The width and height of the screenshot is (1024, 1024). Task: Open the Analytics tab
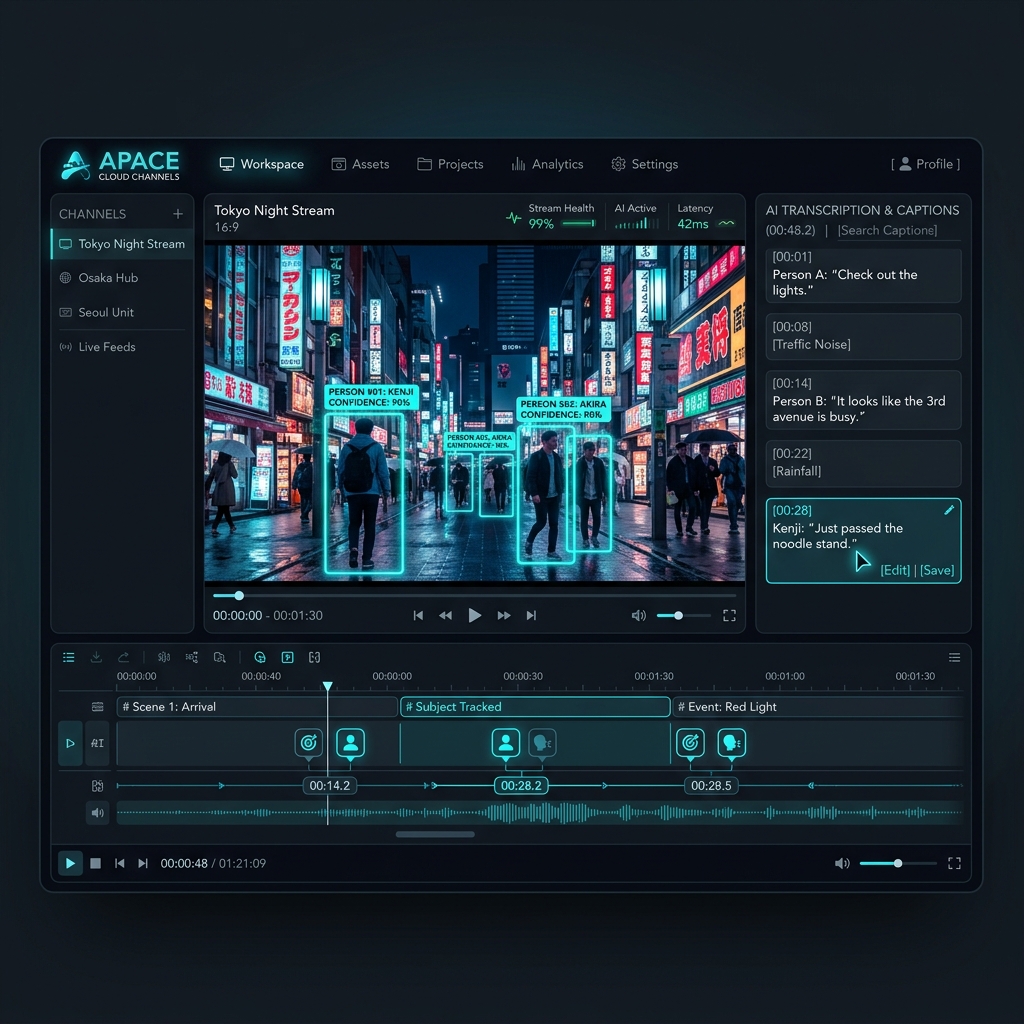[547, 164]
